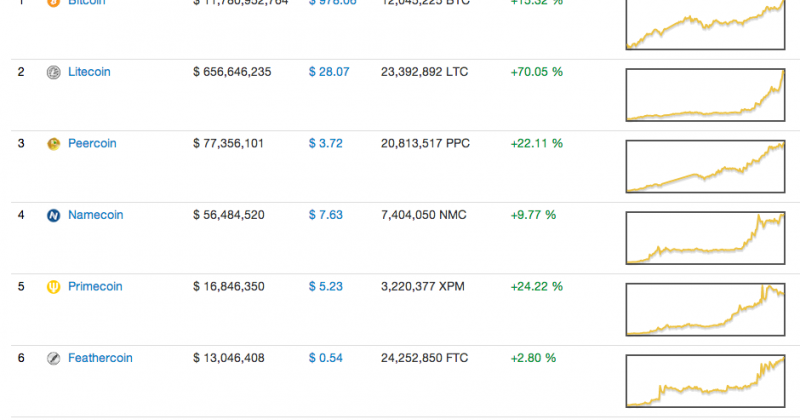Click rank number 3 for Peercoin
Image resolution: width=800 pixels, height=420 pixels.
(21, 143)
